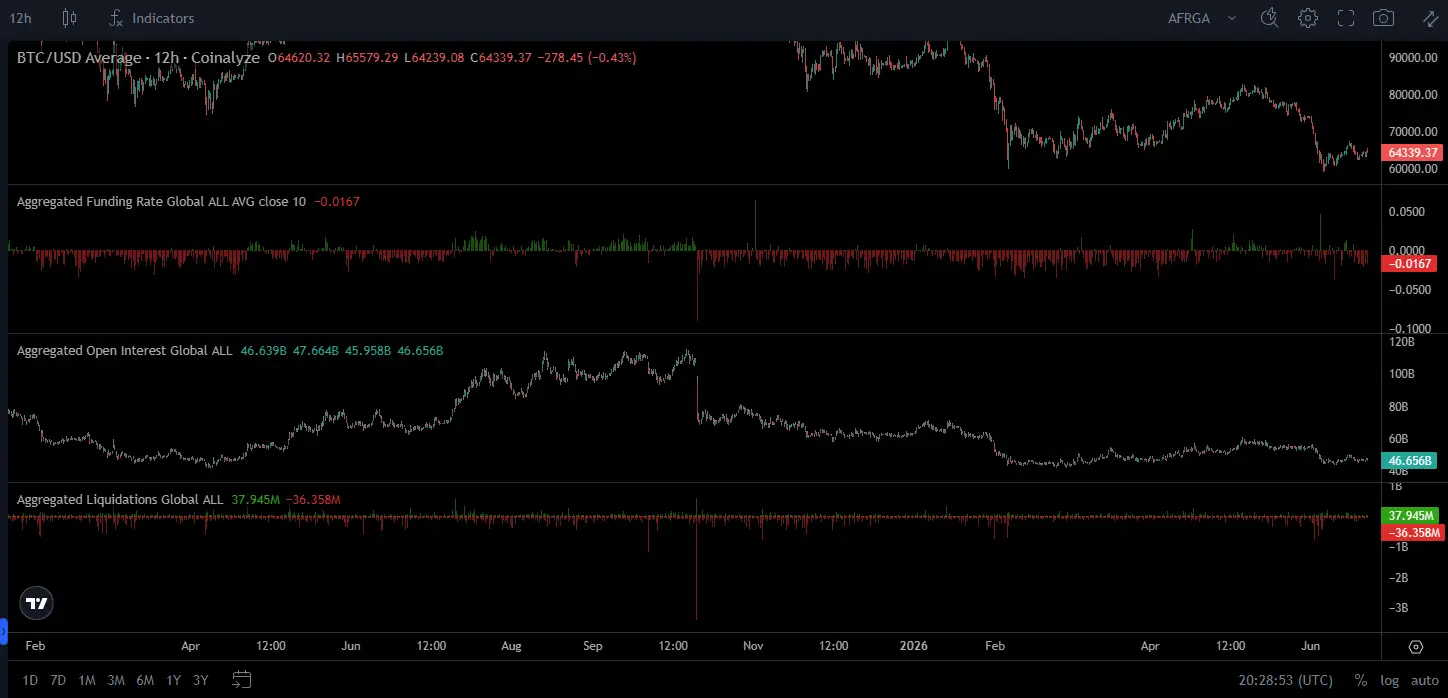Select the 1Y date range

(173, 680)
